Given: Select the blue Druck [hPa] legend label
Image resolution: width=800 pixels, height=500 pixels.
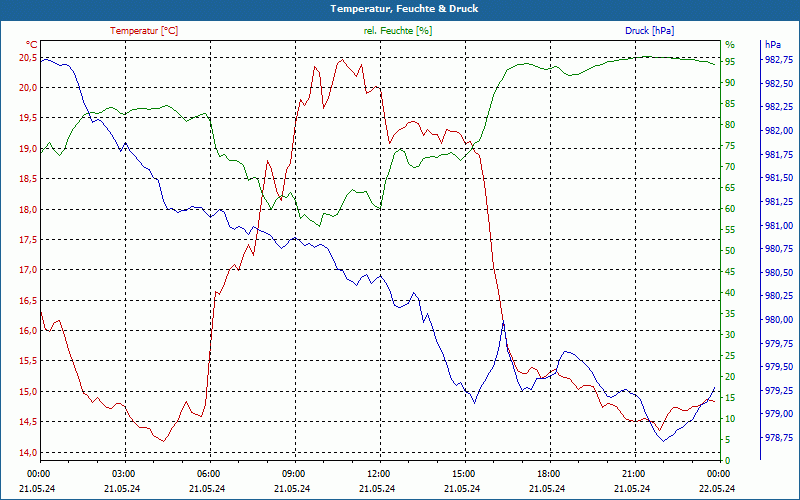Looking at the screenshot, I should point(649,31).
